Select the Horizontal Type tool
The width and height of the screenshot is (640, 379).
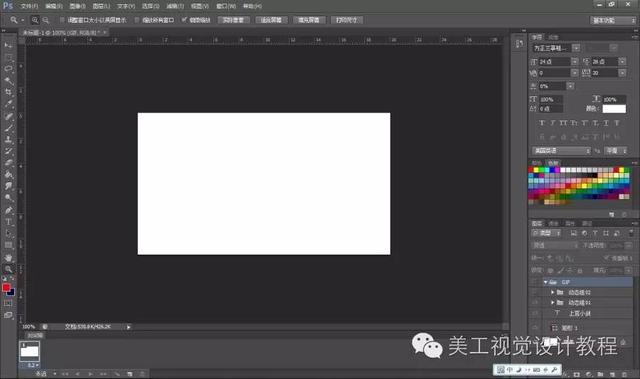(8, 222)
